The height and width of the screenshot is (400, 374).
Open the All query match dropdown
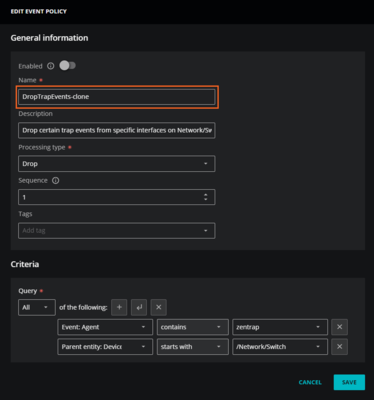(37, 307)
